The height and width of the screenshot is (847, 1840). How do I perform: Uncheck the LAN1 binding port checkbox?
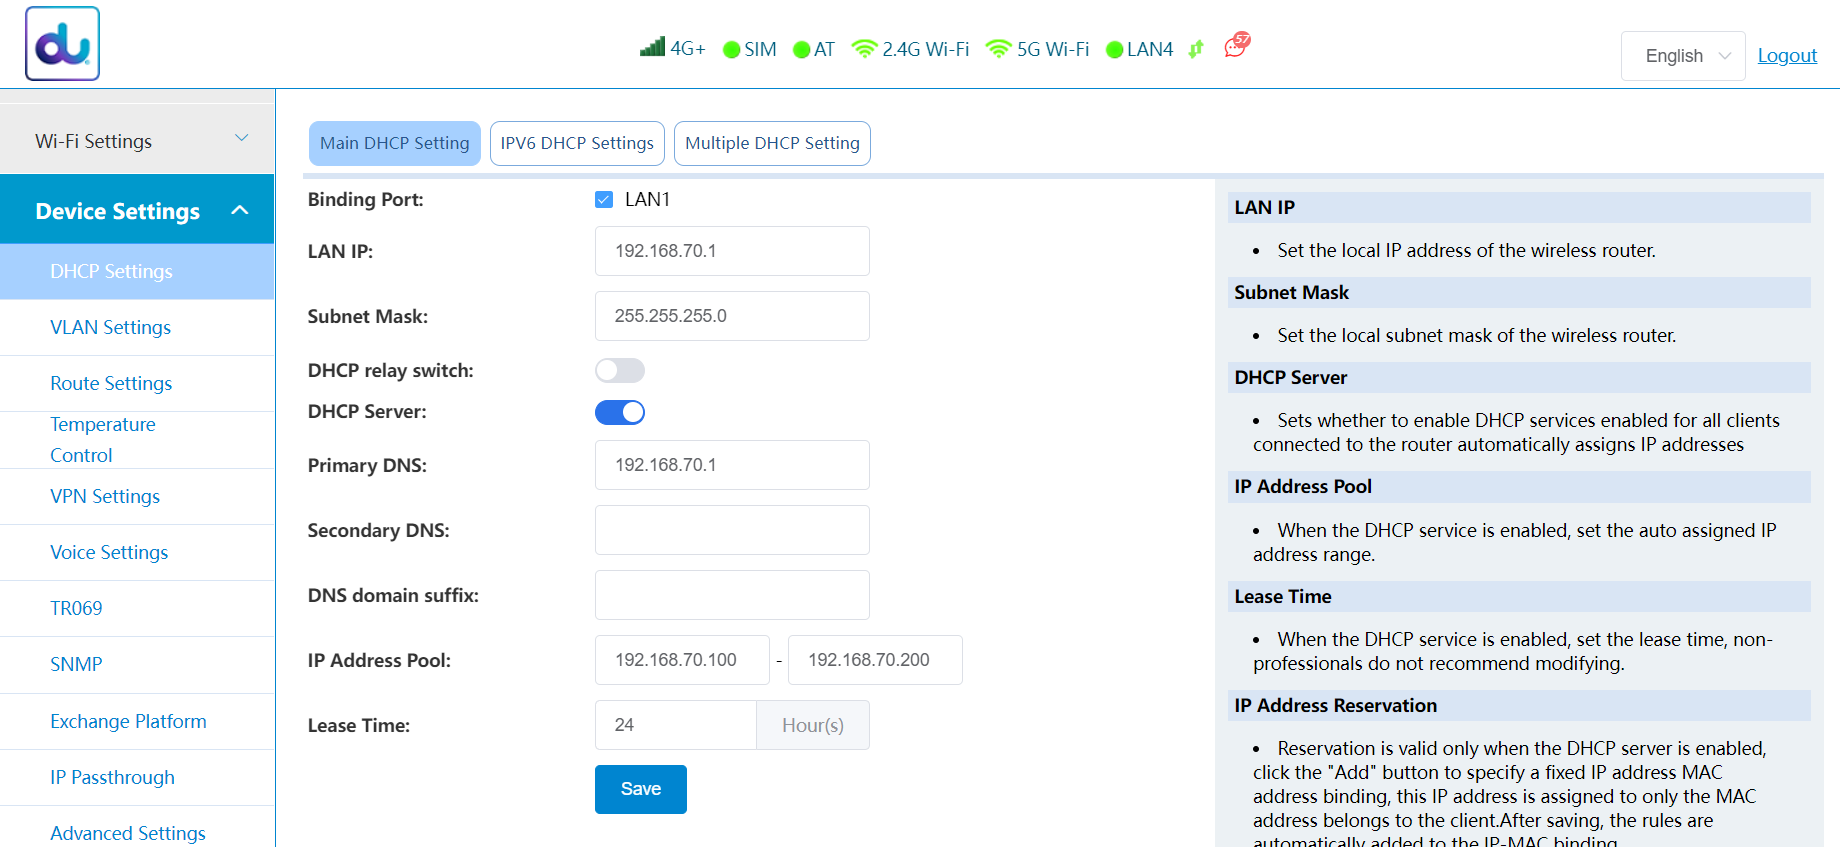pyautogui.click(x=604, y=200)
